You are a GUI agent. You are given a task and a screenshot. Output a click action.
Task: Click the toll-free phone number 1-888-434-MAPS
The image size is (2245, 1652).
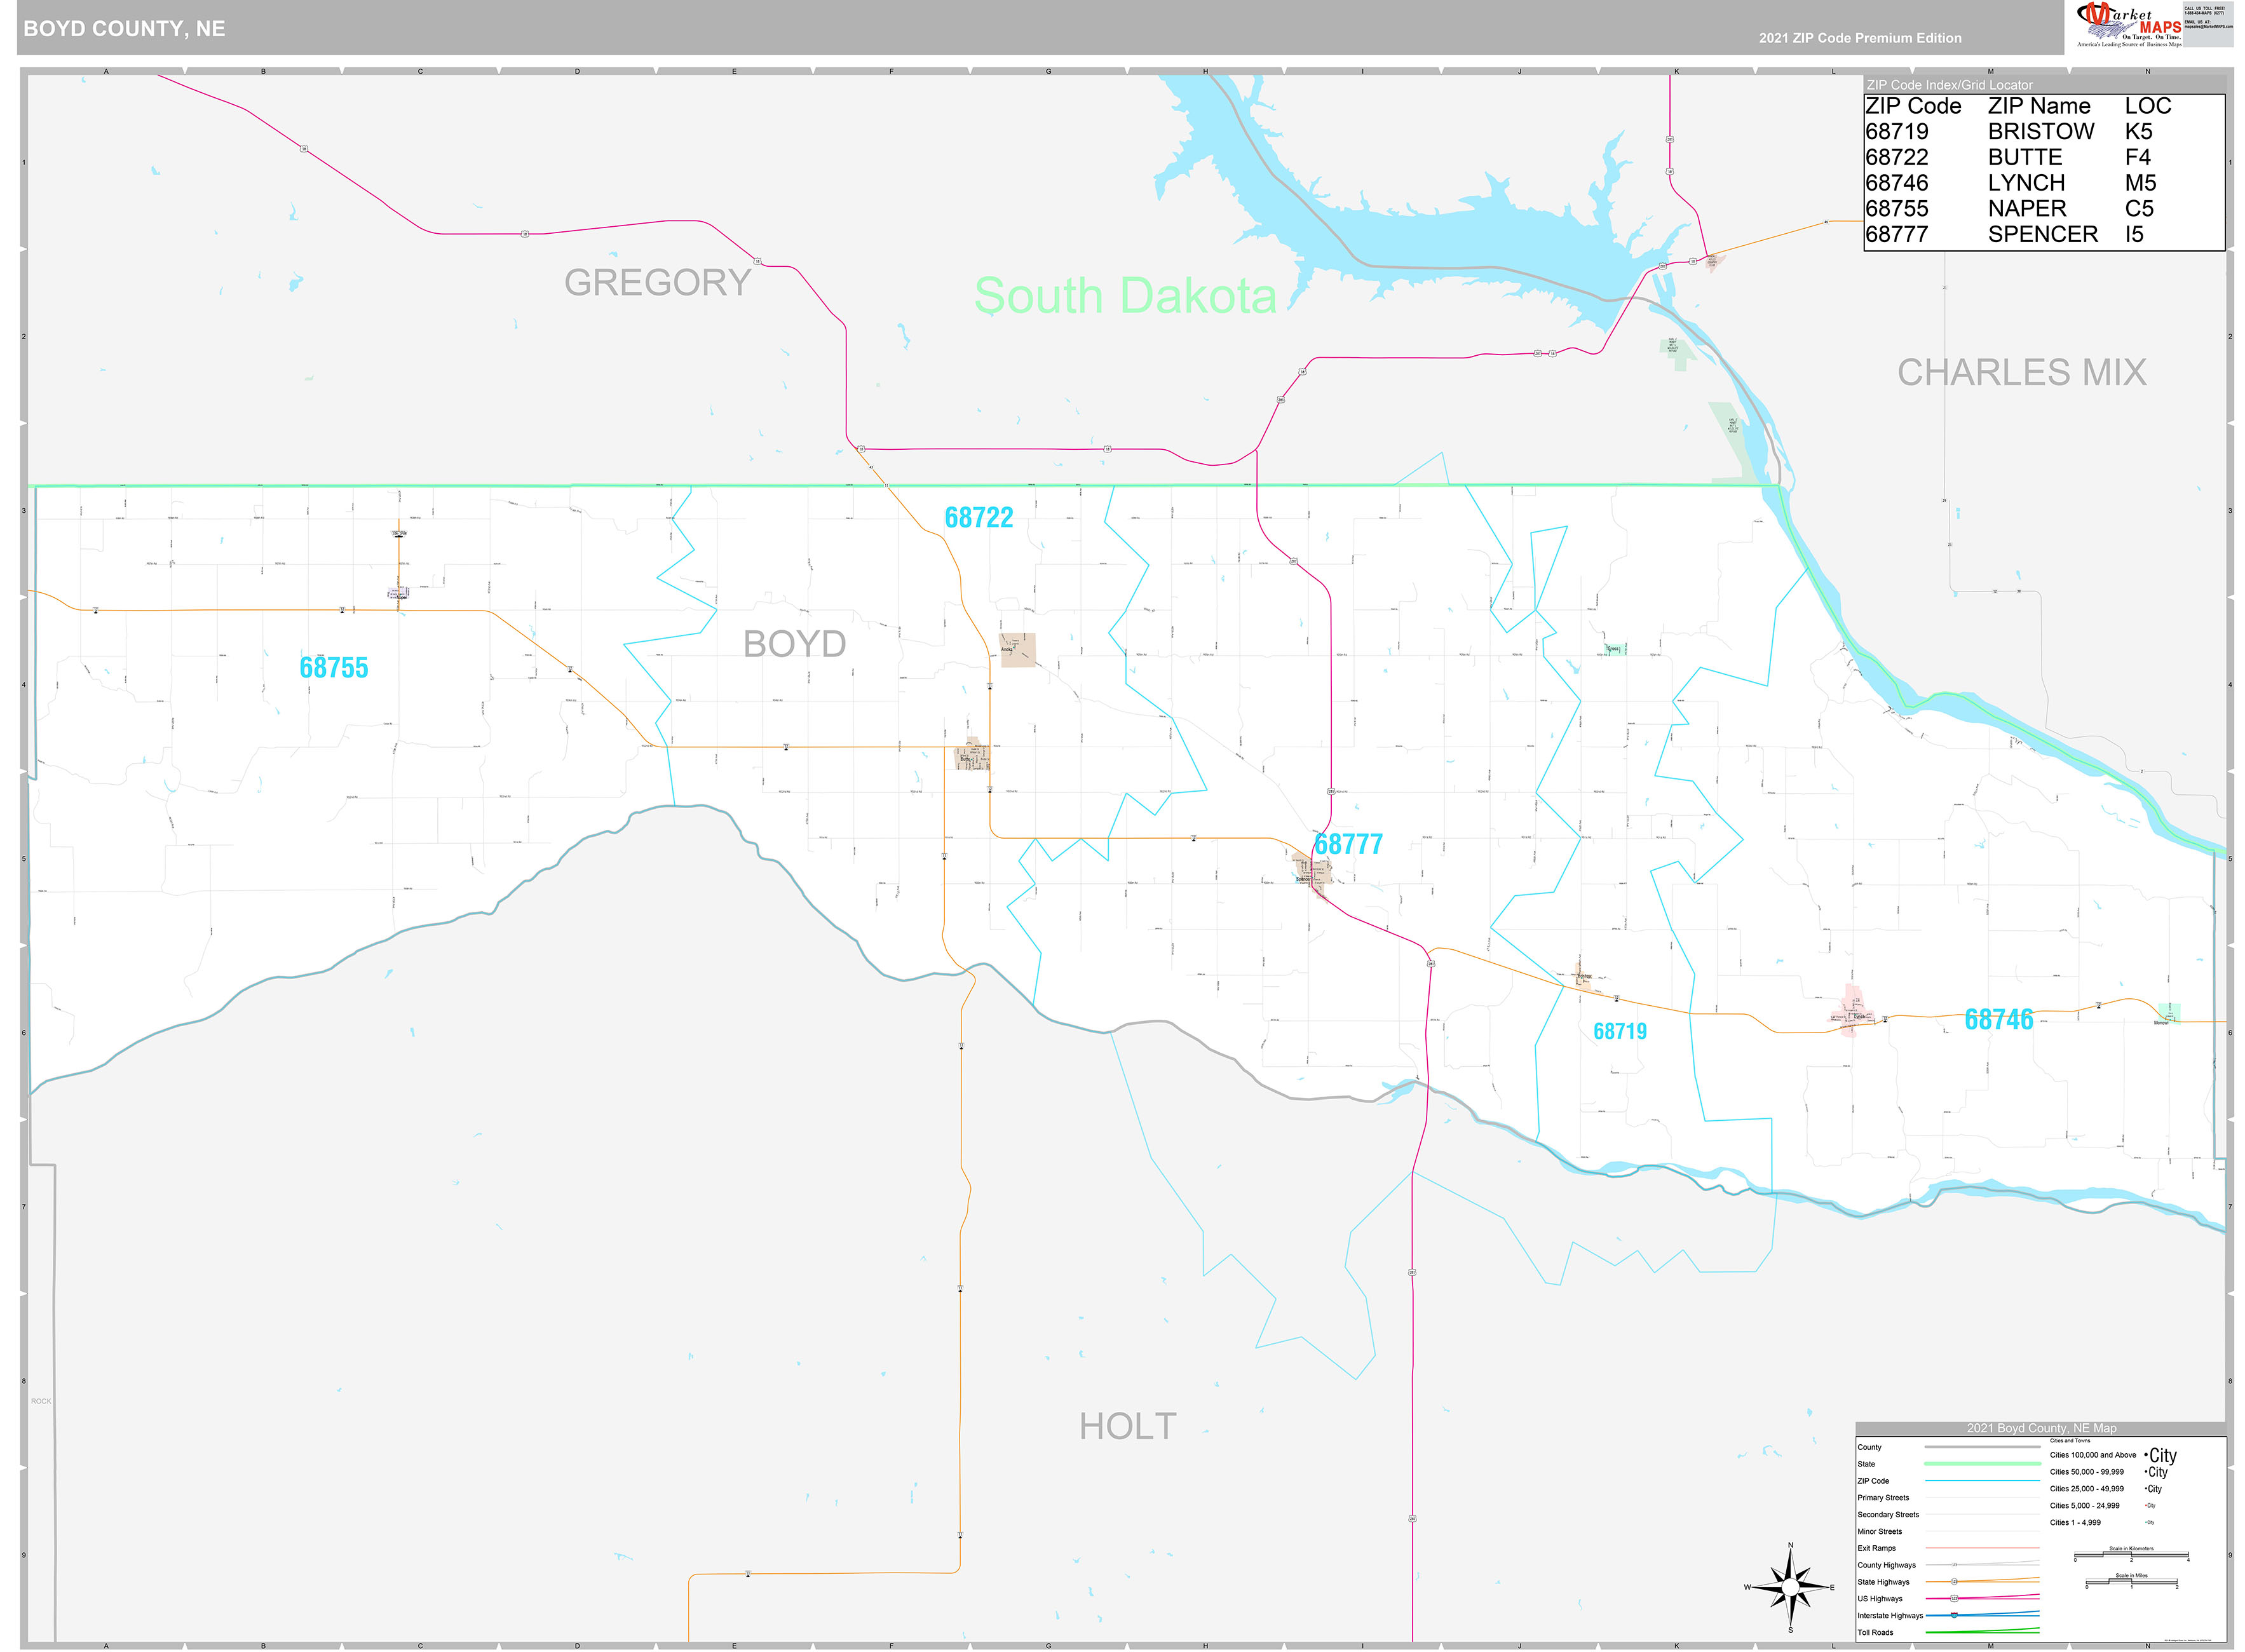click(x=2204, y=12)
